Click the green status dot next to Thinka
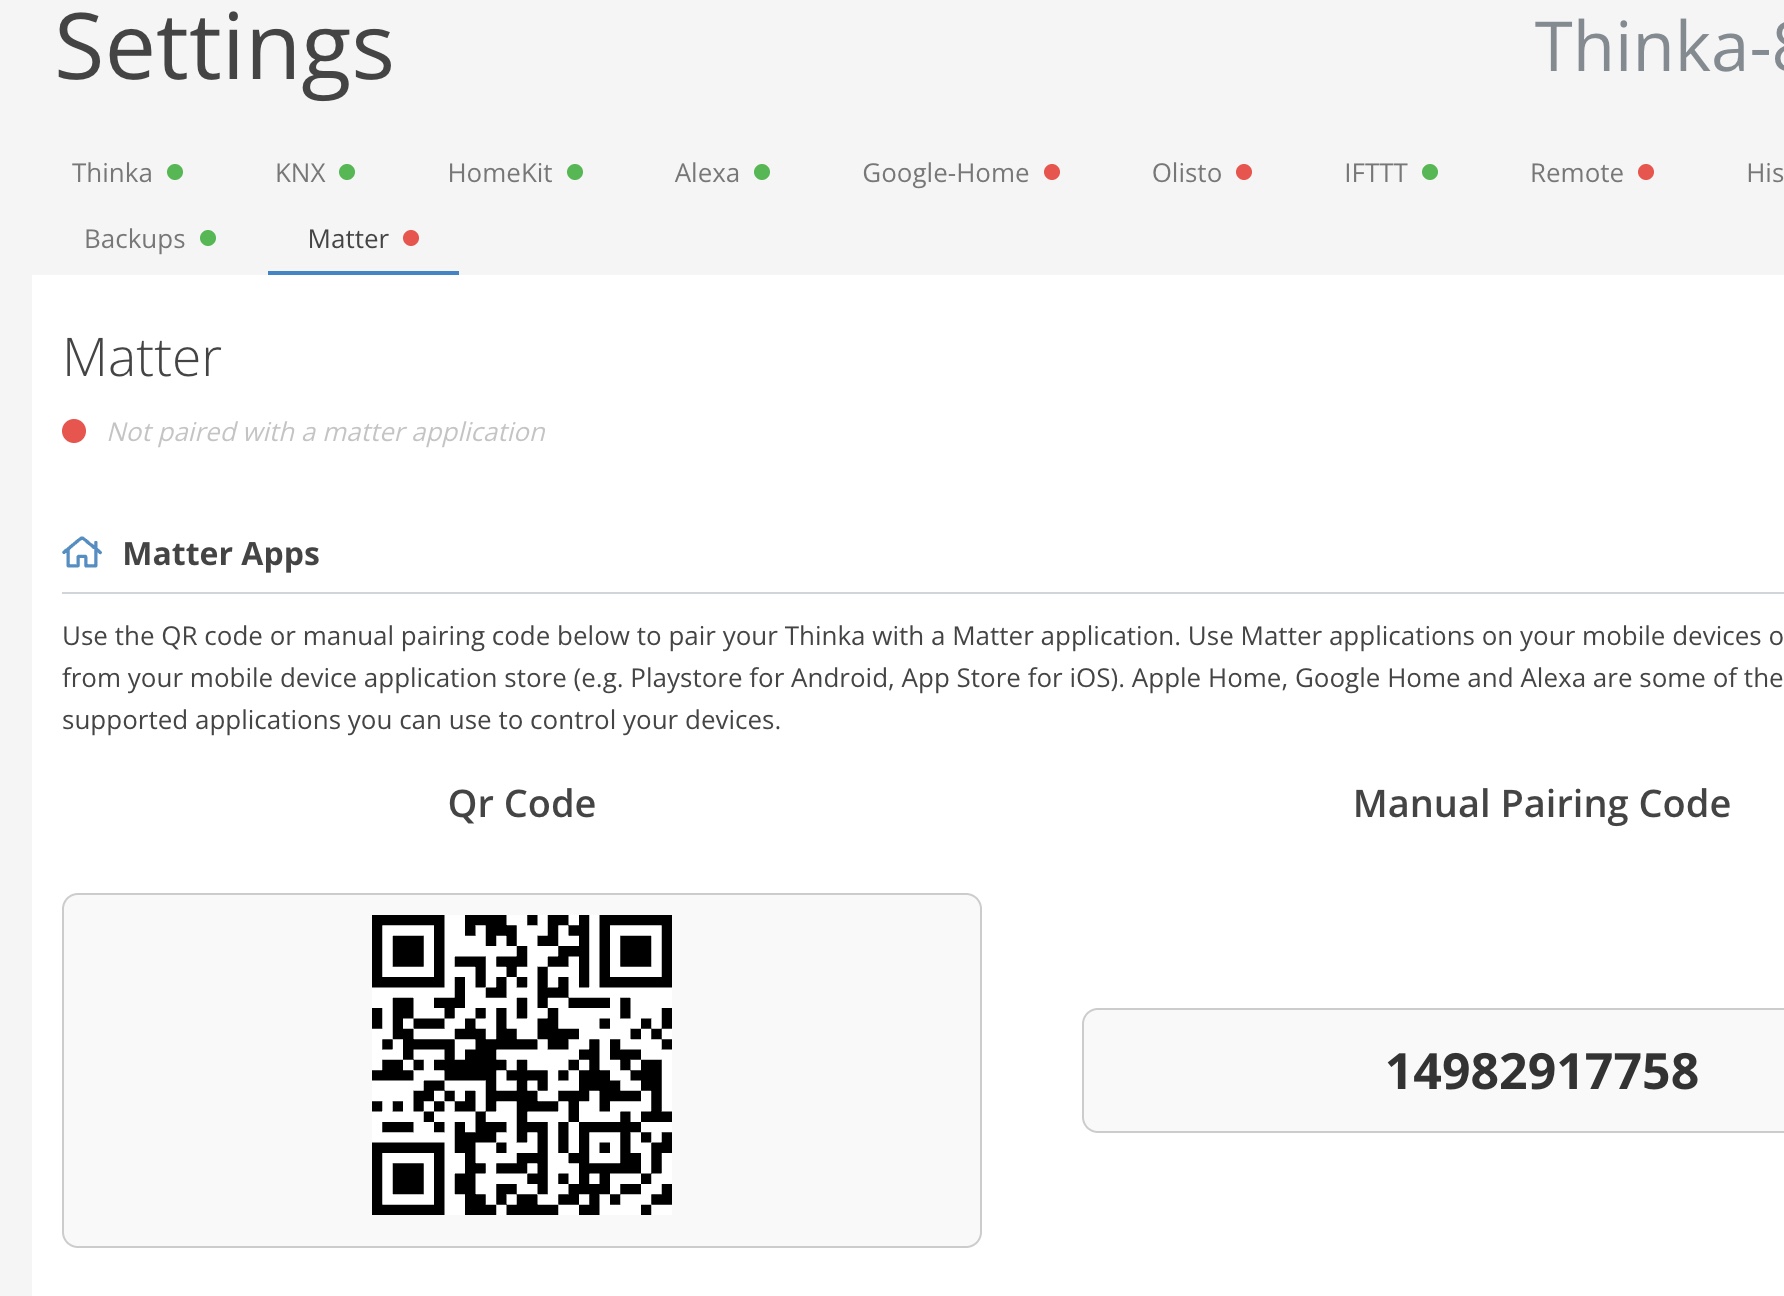Screen dimensions: 1784x1296 click(x=175, y=172)
